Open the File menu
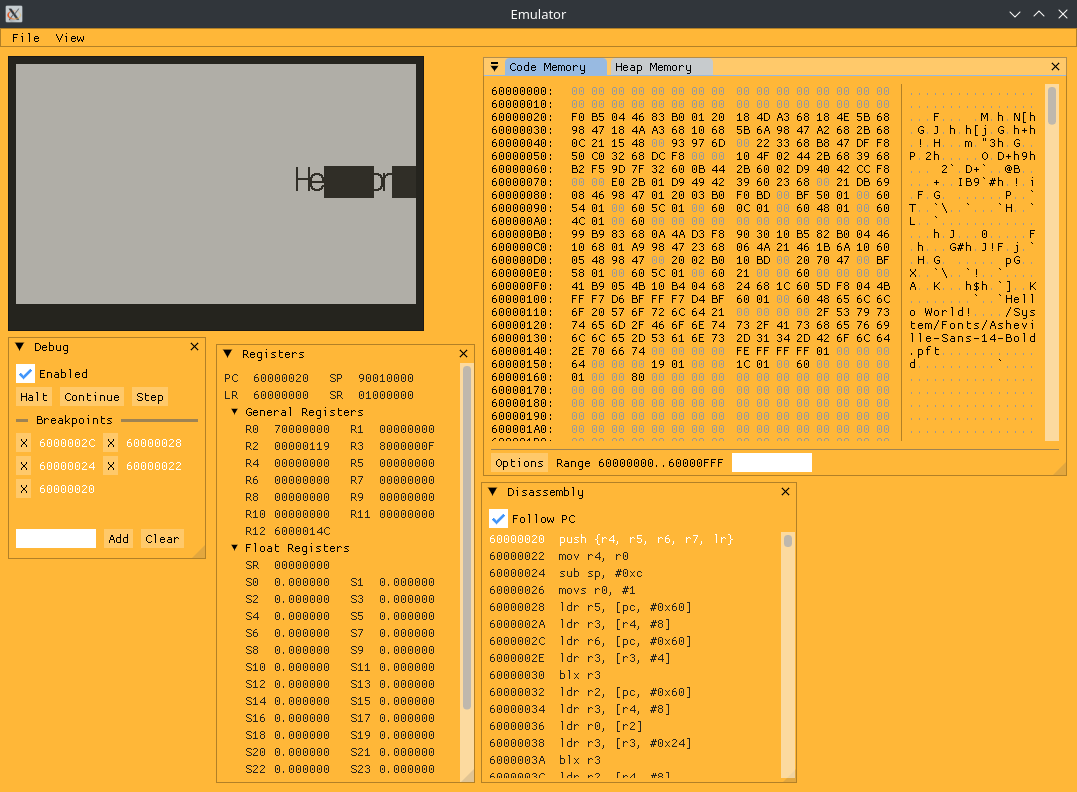This screenshot has width=1077, height=792. pyautogui.click(x=25, y=38)
